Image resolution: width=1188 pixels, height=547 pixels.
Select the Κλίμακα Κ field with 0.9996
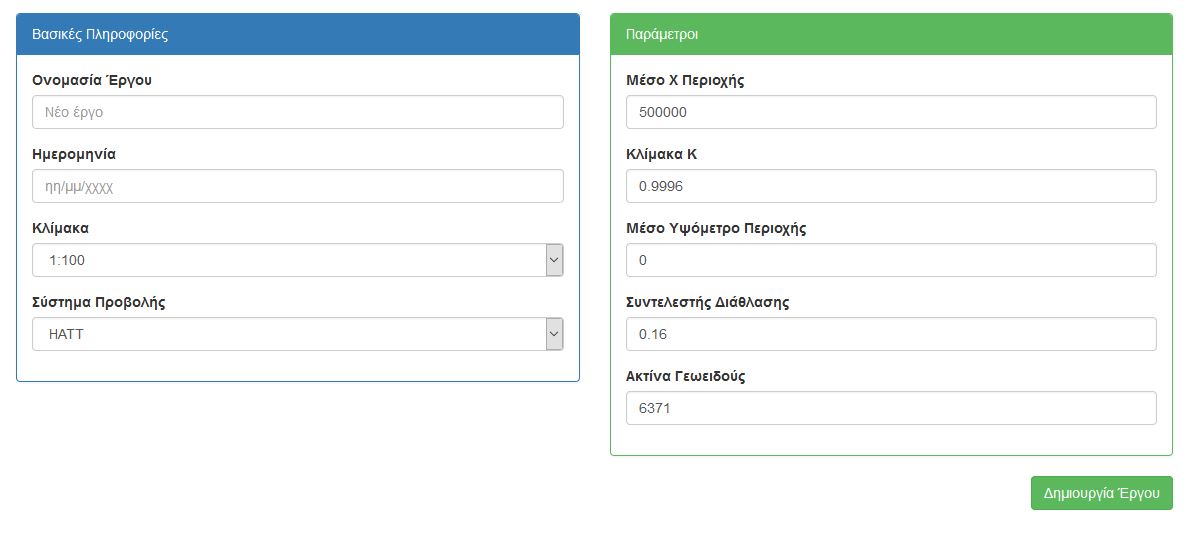click(x=891, y=186)
